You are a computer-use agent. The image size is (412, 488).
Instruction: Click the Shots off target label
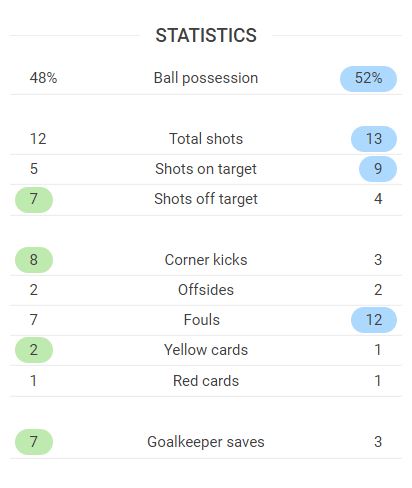(x=206, y=199)
